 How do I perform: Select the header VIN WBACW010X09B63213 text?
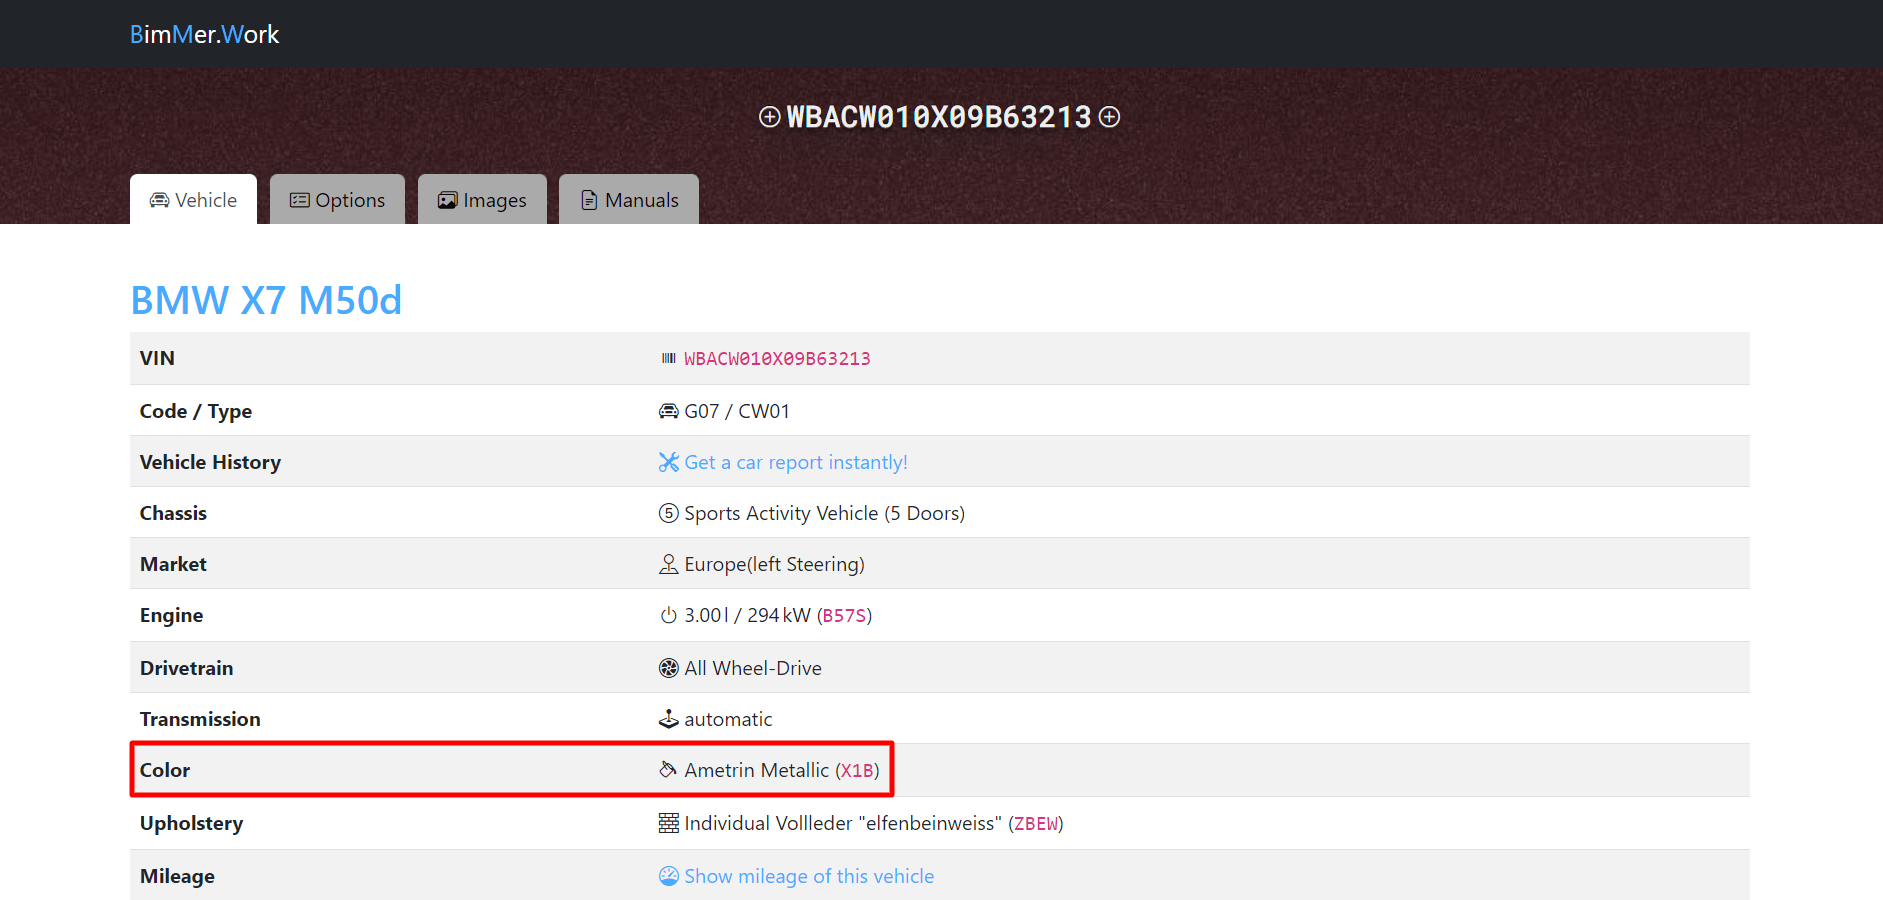939,117
